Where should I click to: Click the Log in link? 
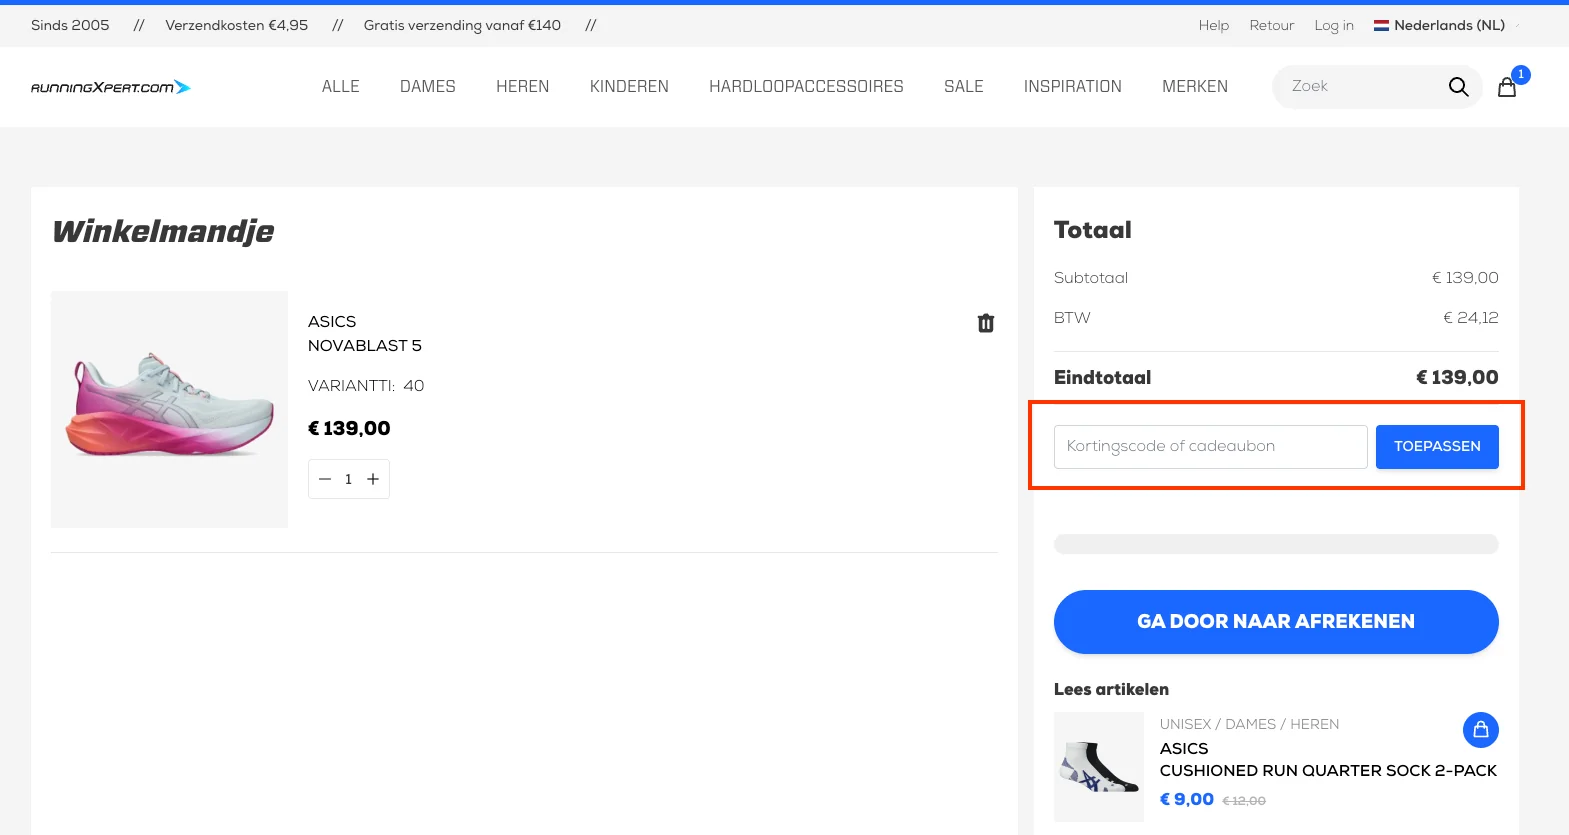[1334, 25]
